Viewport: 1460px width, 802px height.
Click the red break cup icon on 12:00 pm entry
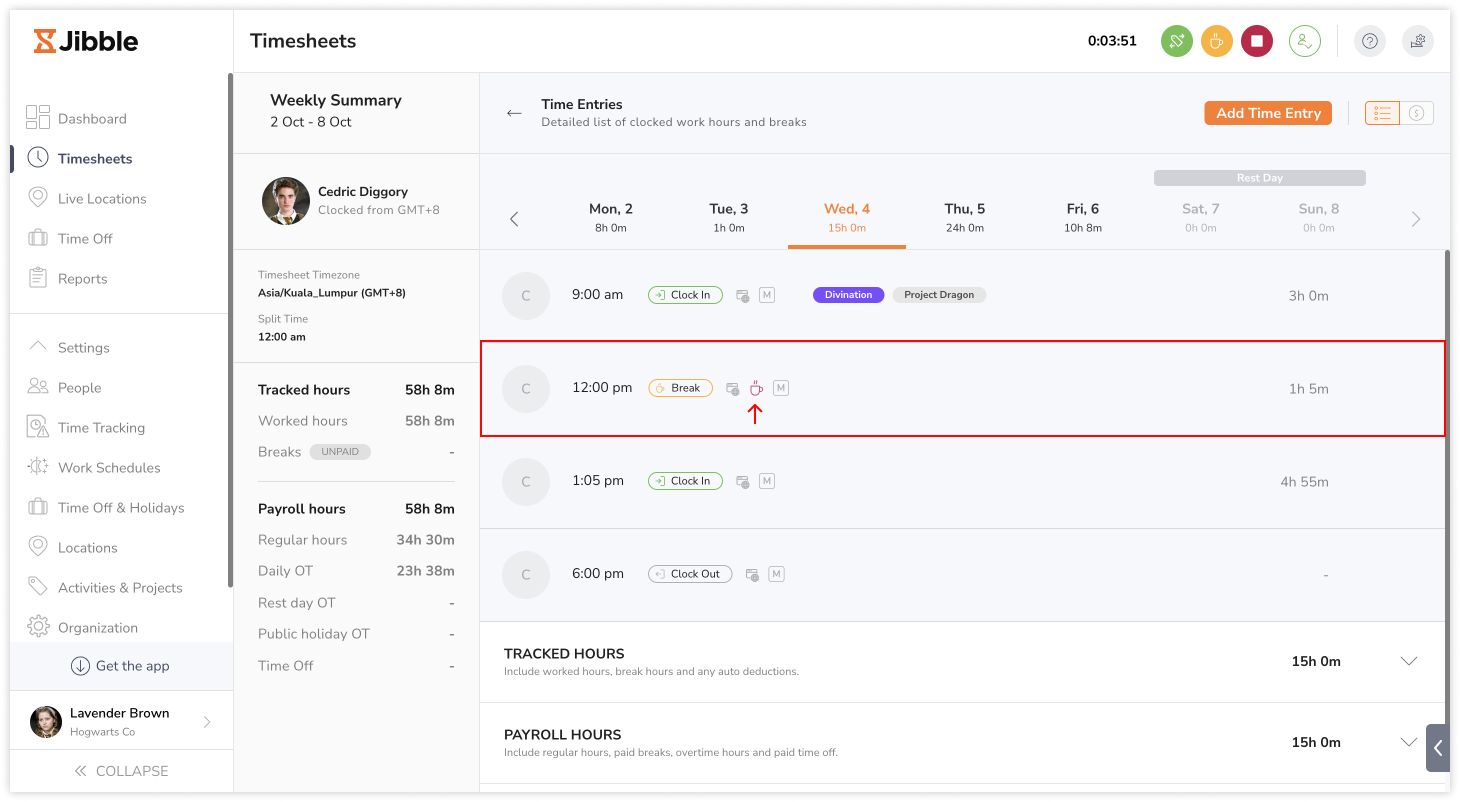(x=756, y=387)
